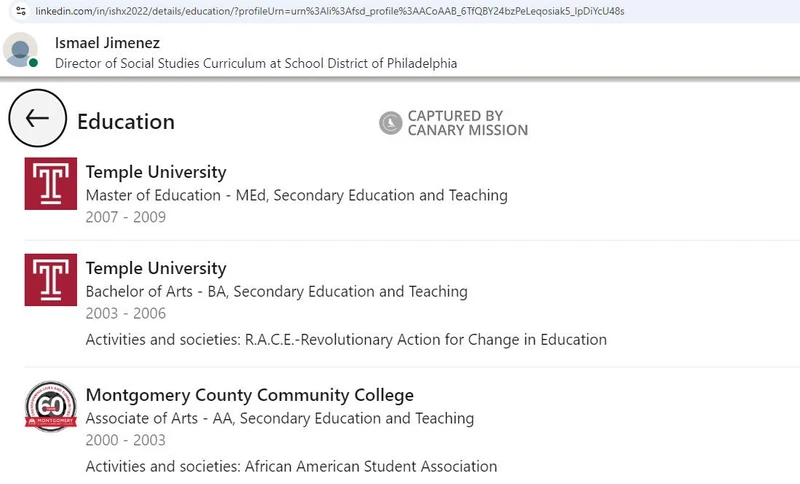Click the site information icon in address bar
Image resolution: width=800 pixels, height=484 pixels.
pos(20,10)
